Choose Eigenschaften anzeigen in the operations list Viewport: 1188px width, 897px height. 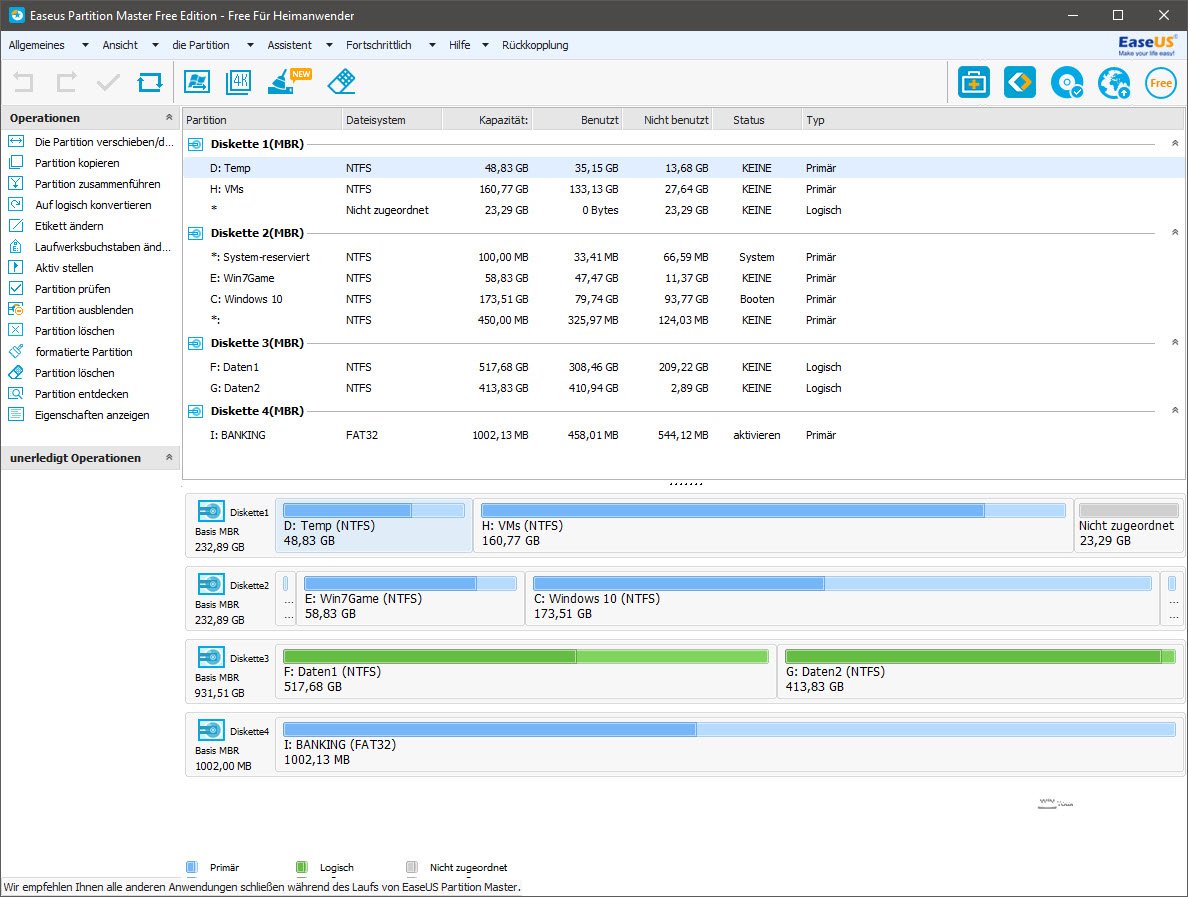coord(92,415)
